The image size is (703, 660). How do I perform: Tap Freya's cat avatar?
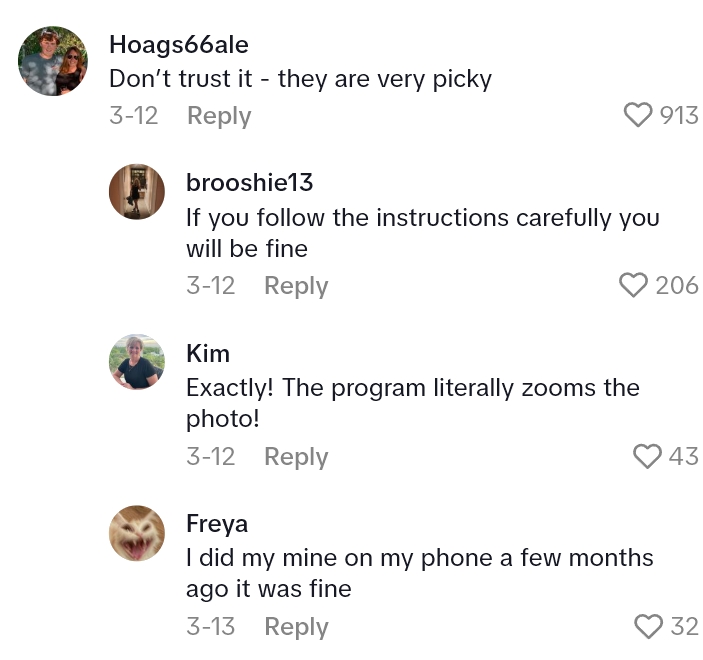point(136,533)
